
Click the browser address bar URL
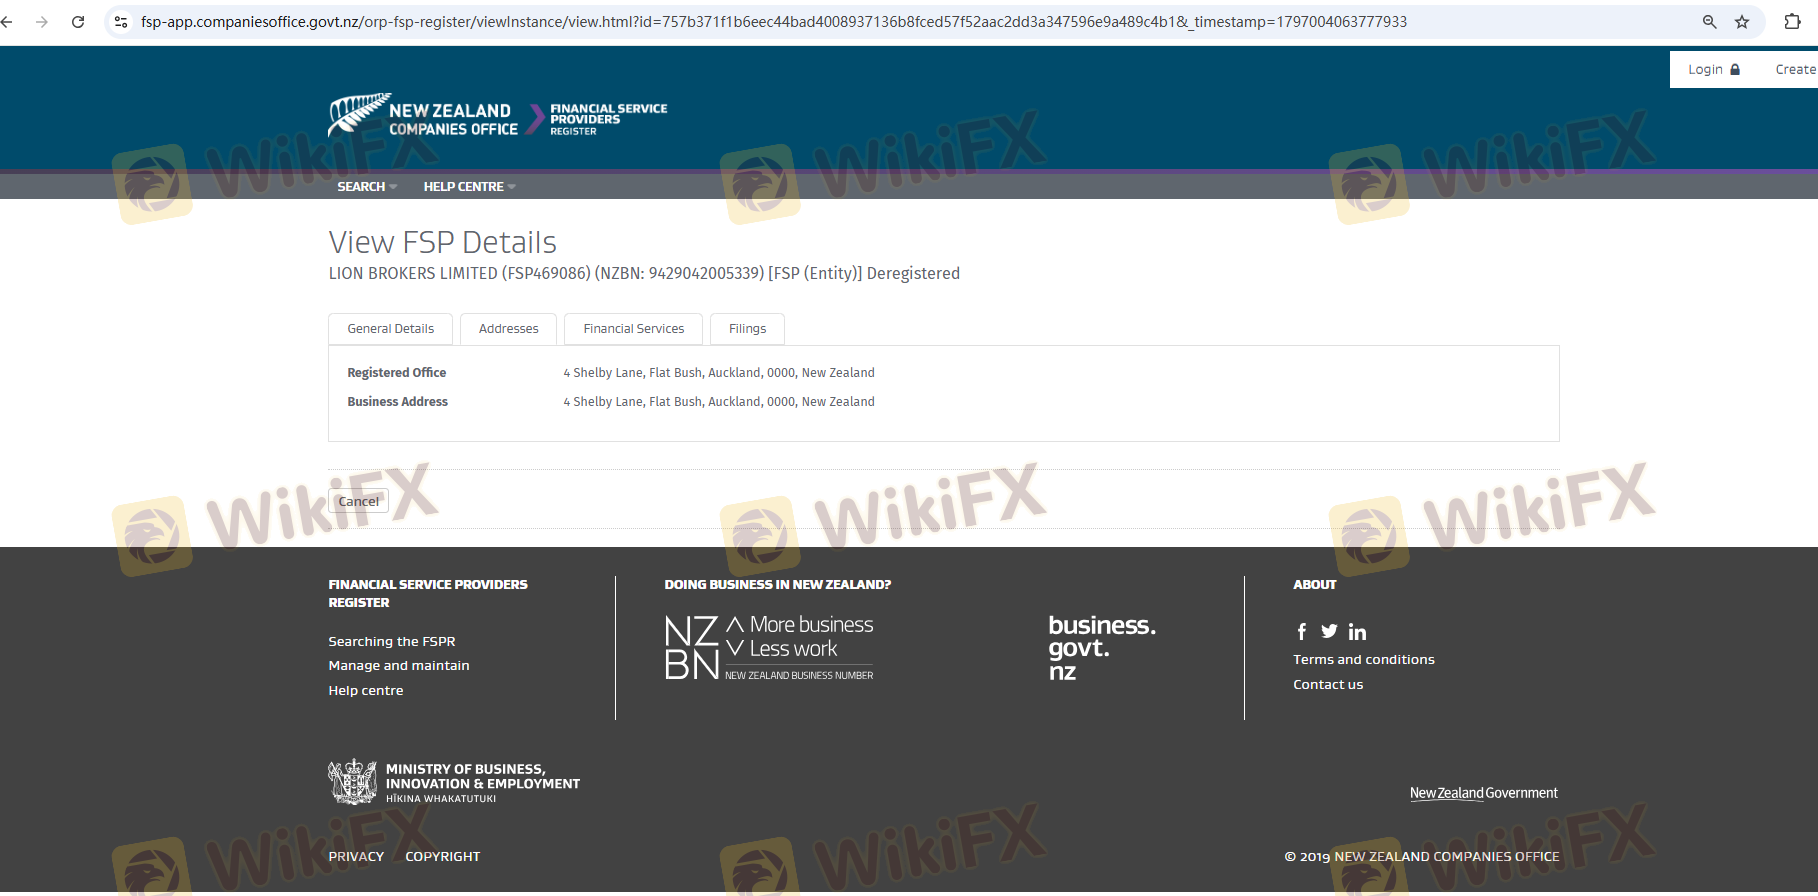coord(773,22)
